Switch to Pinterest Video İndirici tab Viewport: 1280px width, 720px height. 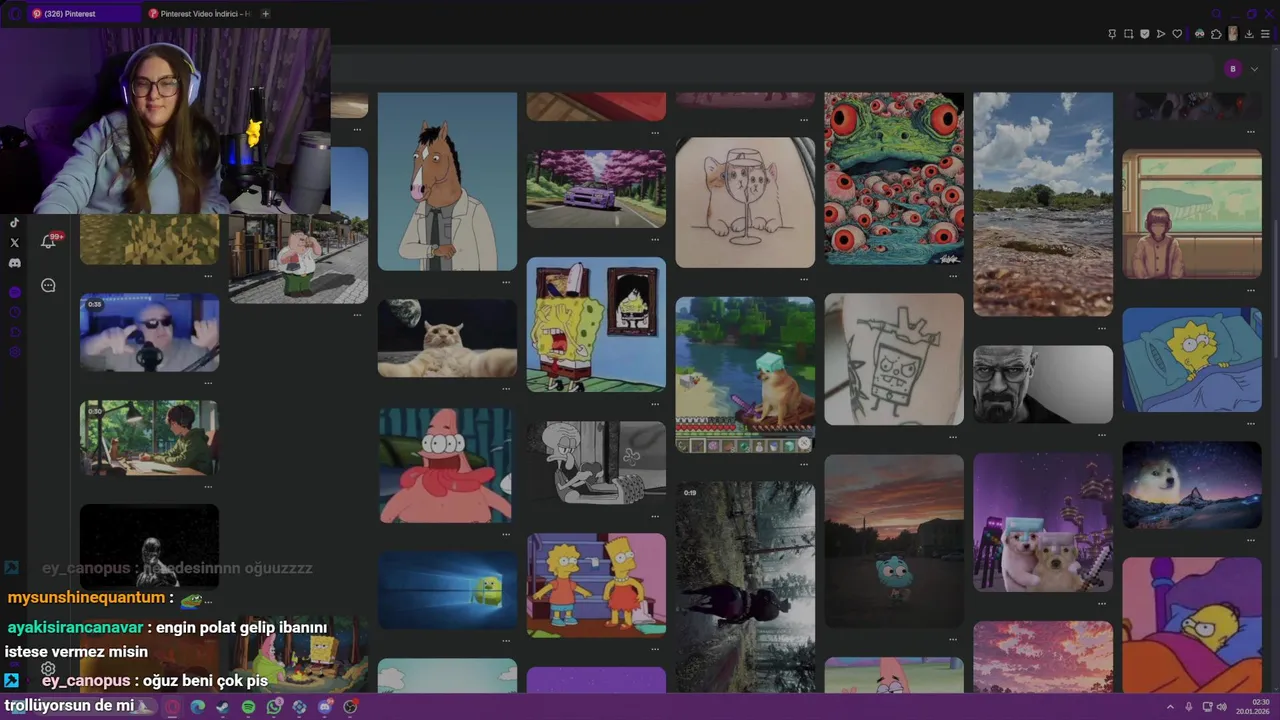(200, 14)
